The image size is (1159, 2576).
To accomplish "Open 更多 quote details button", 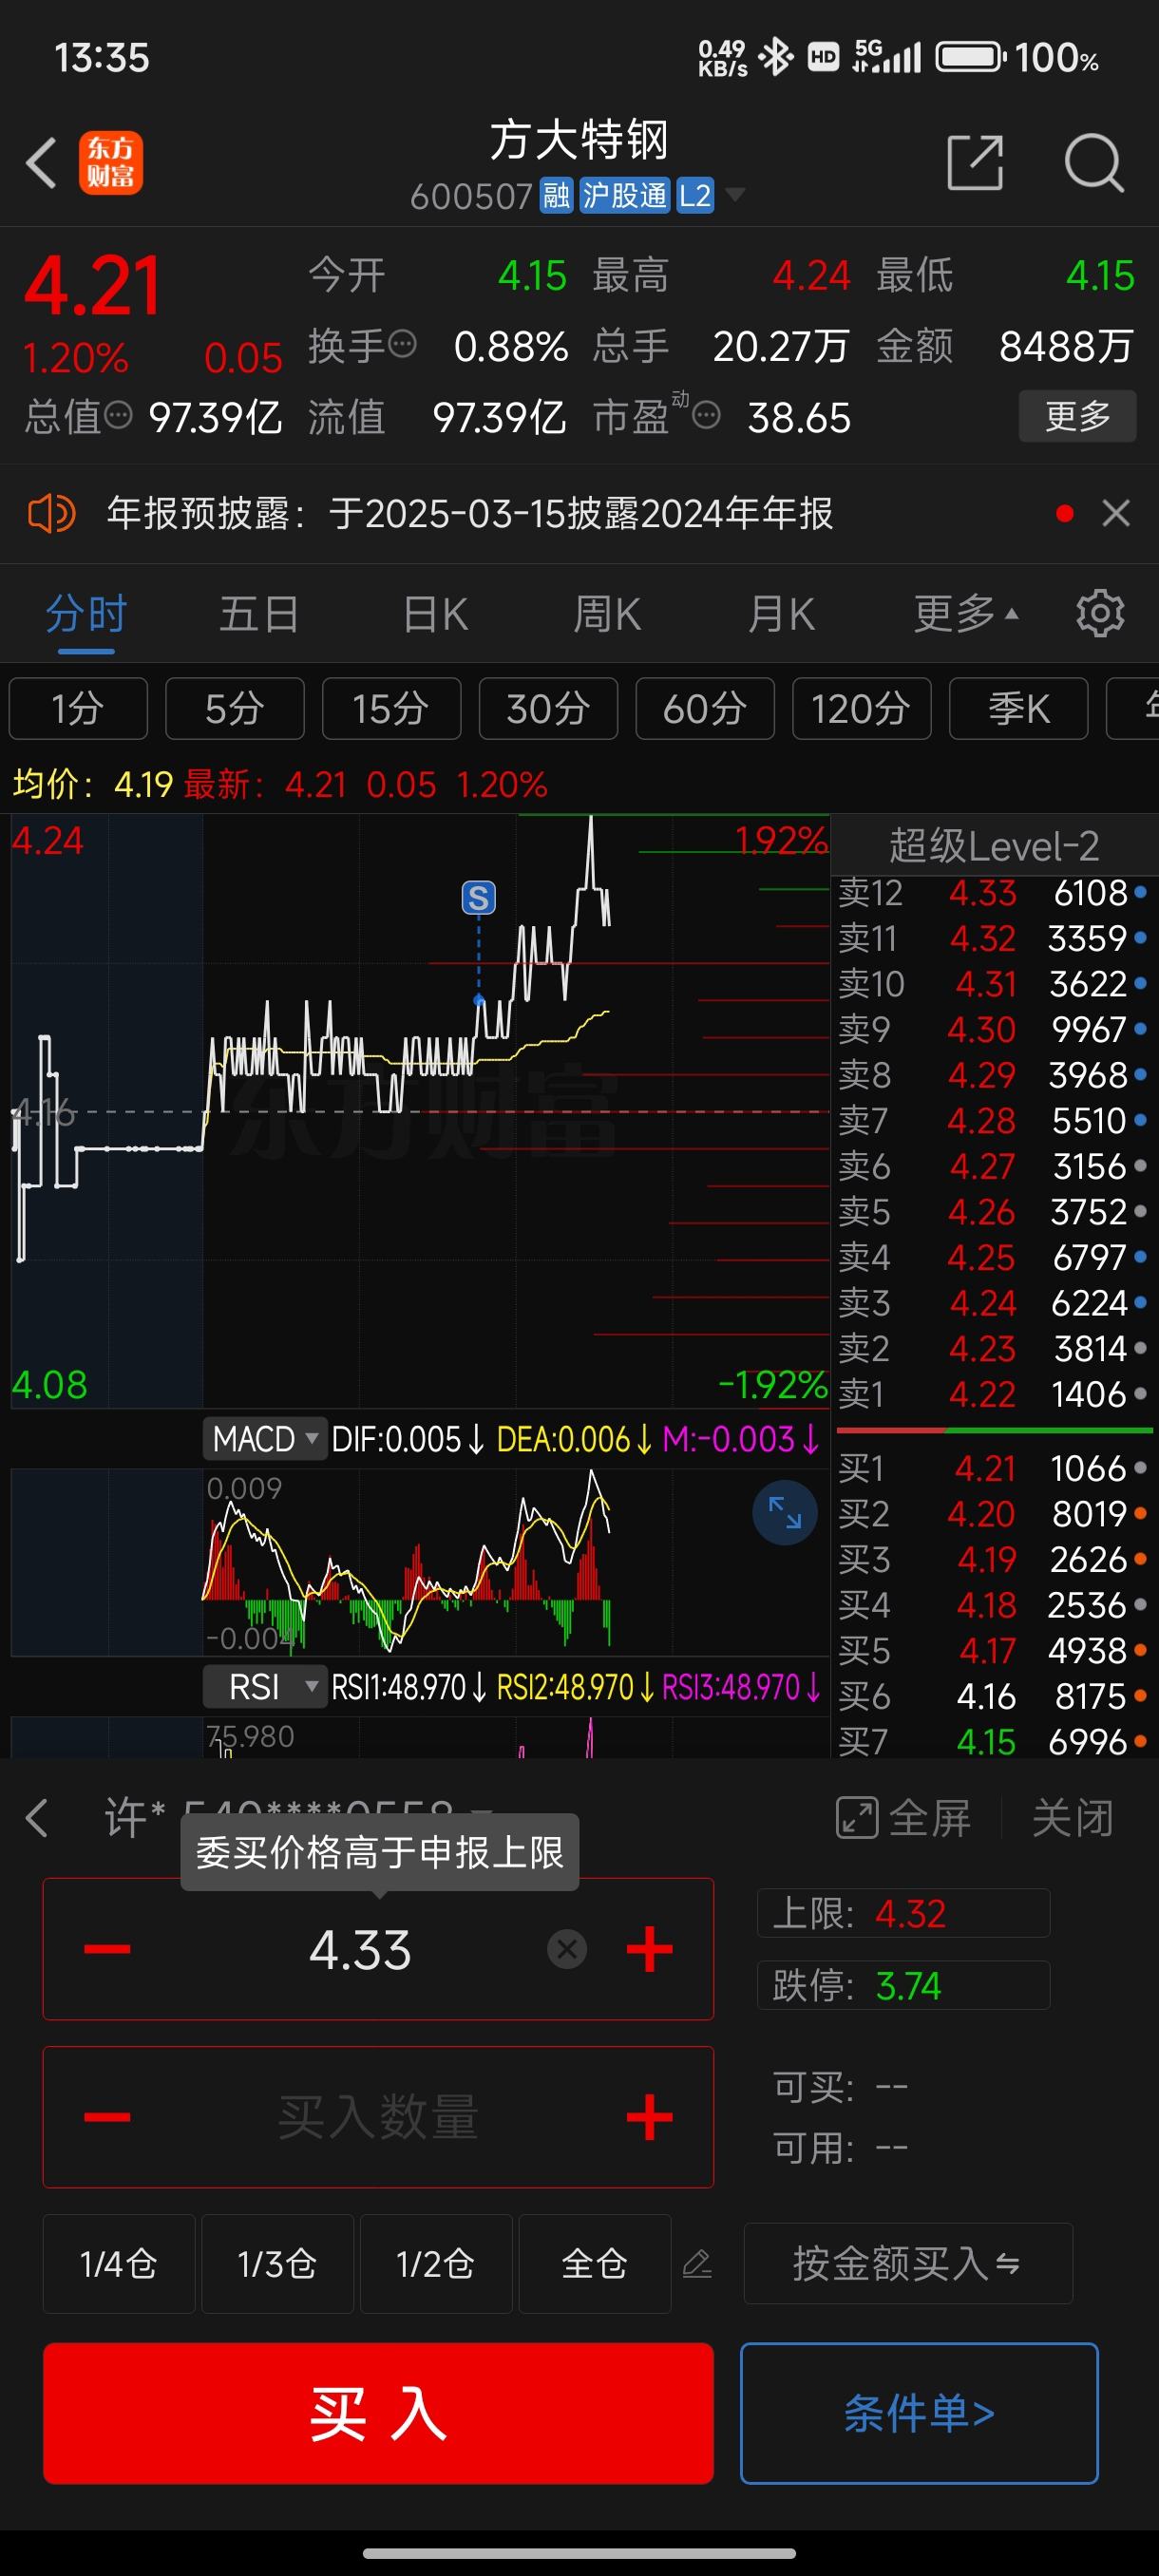I will (1077, 416).
